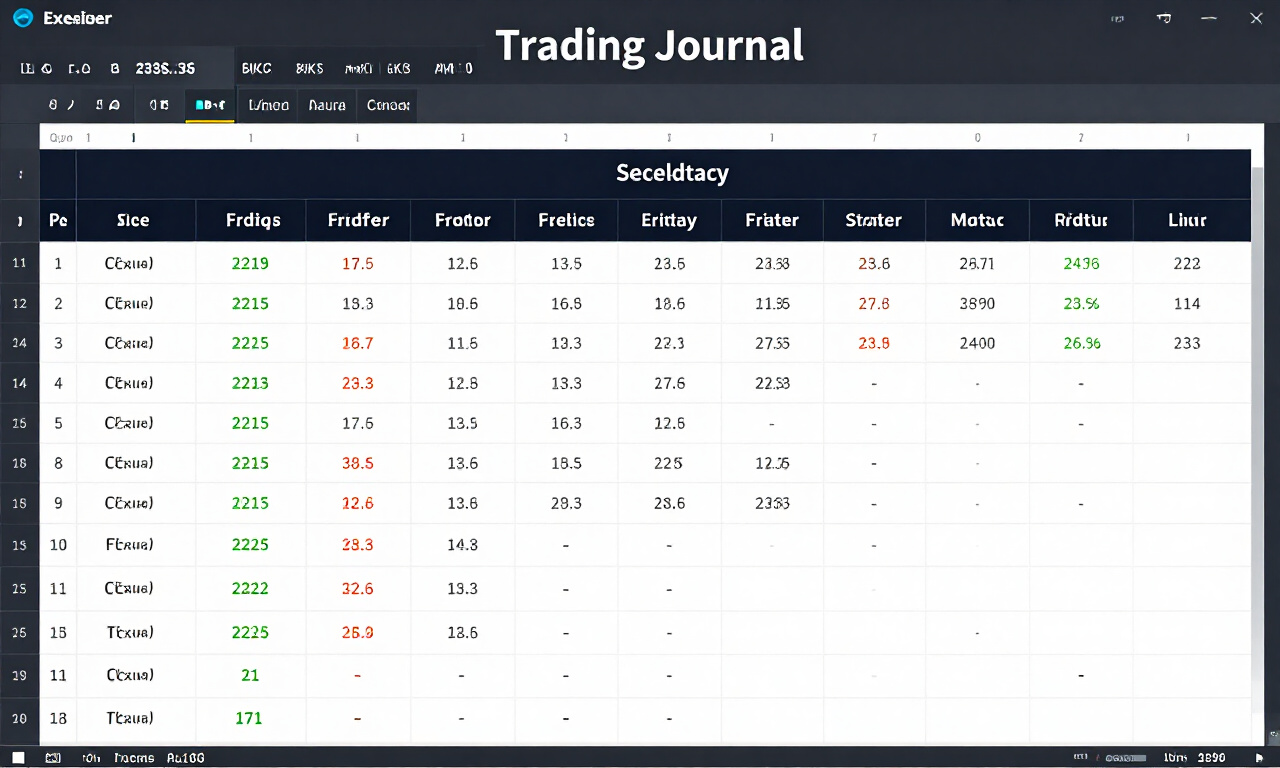Click the 3890 value in status bar
The height and width of the screenshot is (768, 1280).
coord(1211,759)
